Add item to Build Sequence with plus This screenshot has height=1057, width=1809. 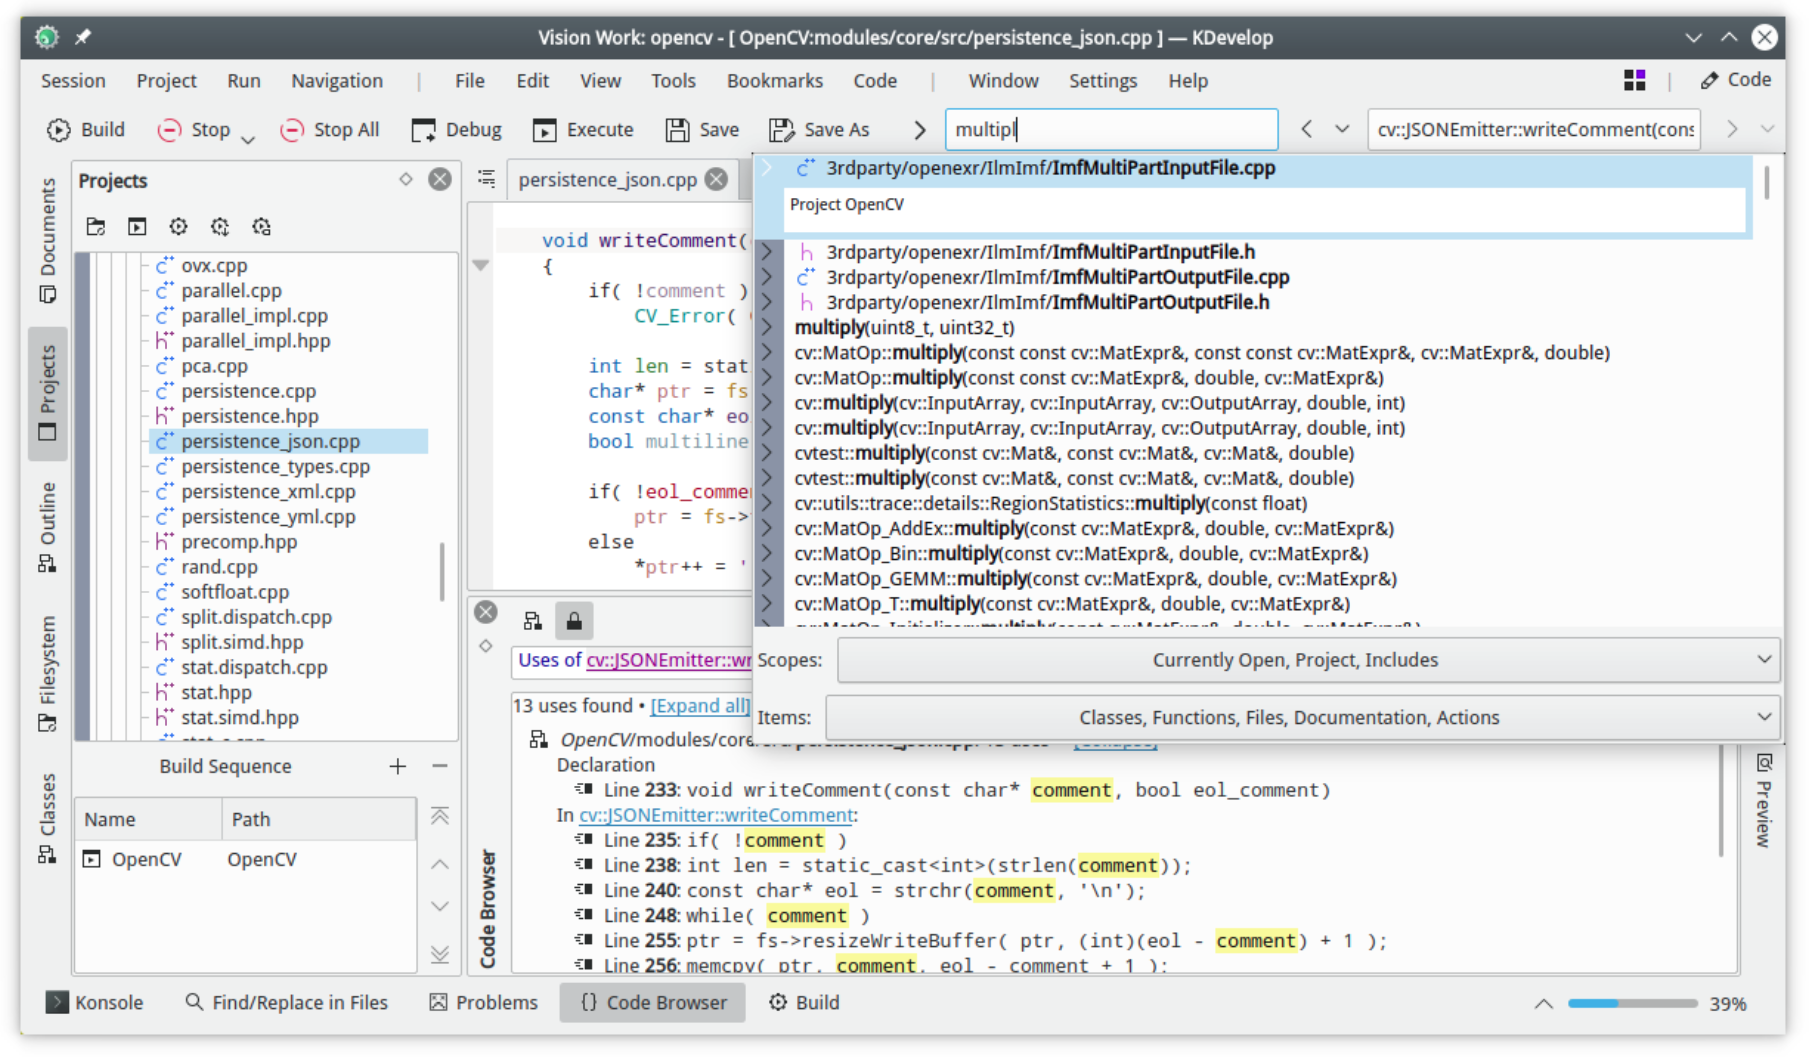pyautogui.click(x=398, y=767)
